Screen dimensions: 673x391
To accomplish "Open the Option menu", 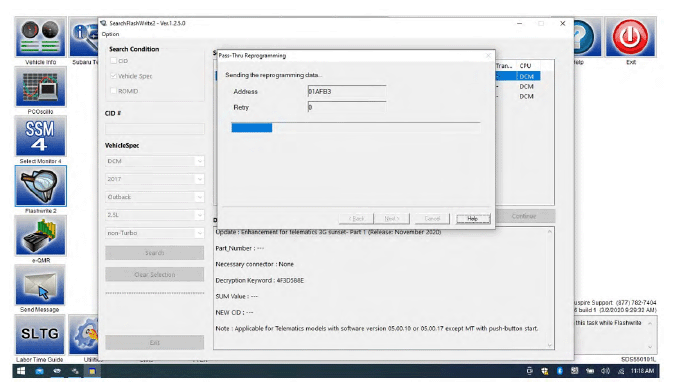I will [110, 34].
